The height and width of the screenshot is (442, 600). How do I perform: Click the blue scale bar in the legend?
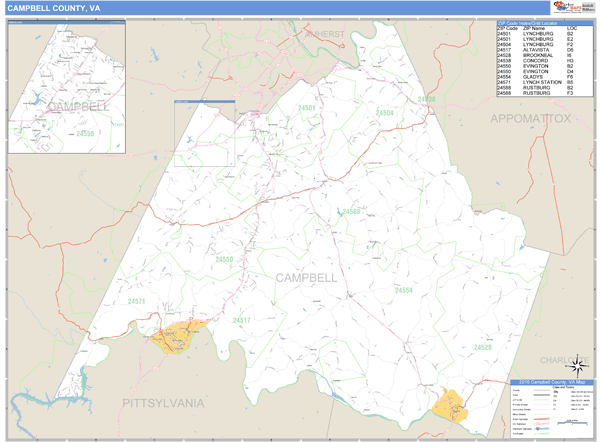point(572,423)
